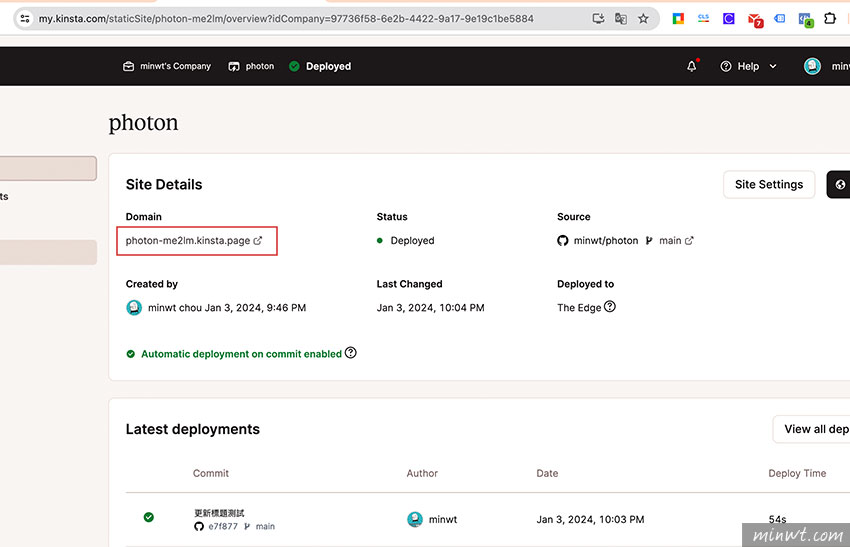
Task: Open the main branch link in Source
Action: point(670,240)
